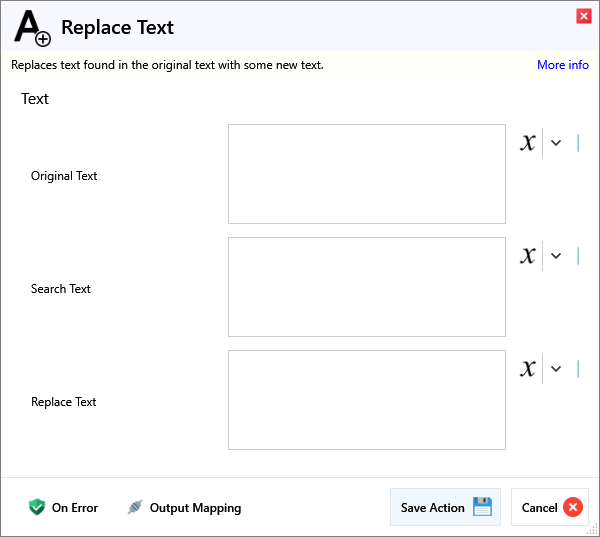Insert a variable into Original Text
The image size is (600, 537).
pyautogui.click(x=528, y=143)
